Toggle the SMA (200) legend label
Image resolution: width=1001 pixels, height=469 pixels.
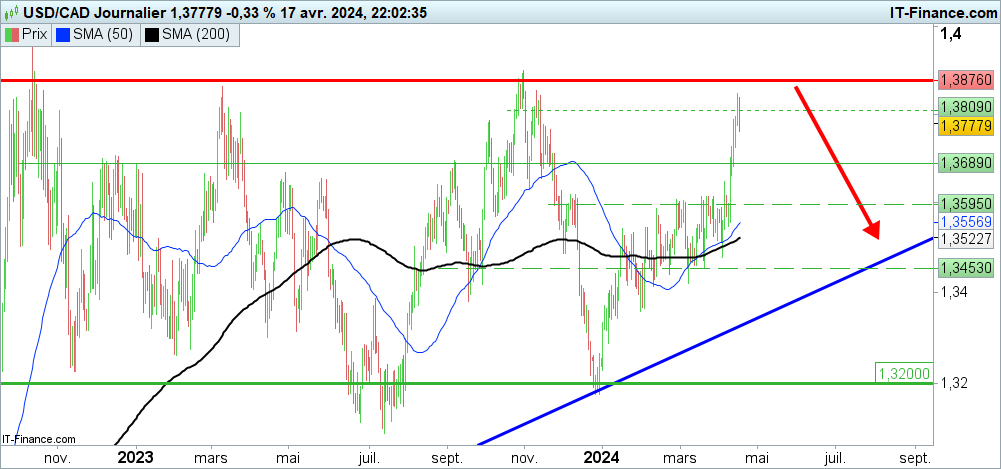click(x=192, y=34)
